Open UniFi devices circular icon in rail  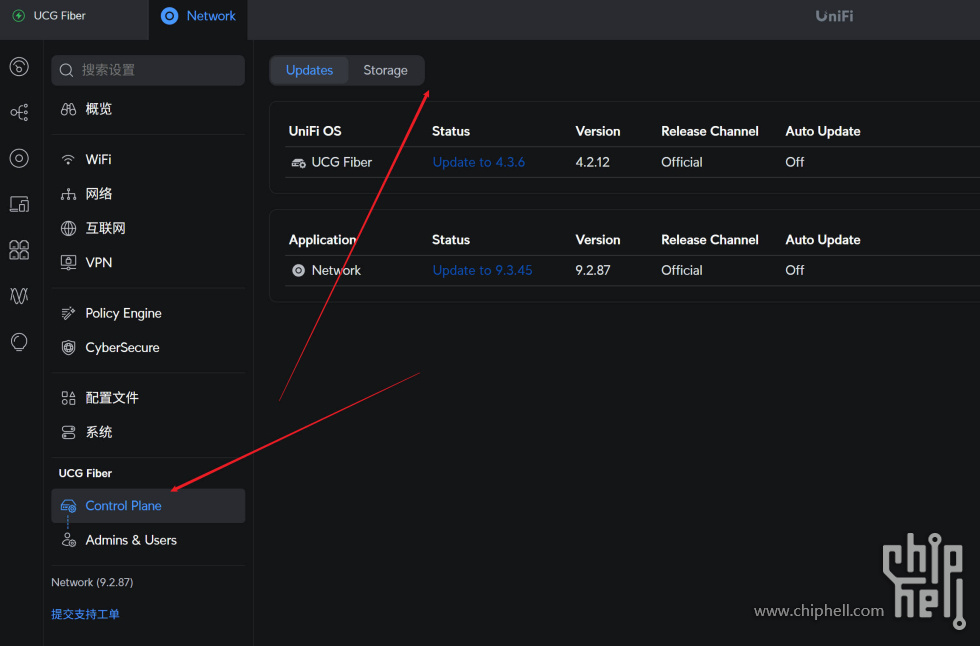tap(19, 158)
